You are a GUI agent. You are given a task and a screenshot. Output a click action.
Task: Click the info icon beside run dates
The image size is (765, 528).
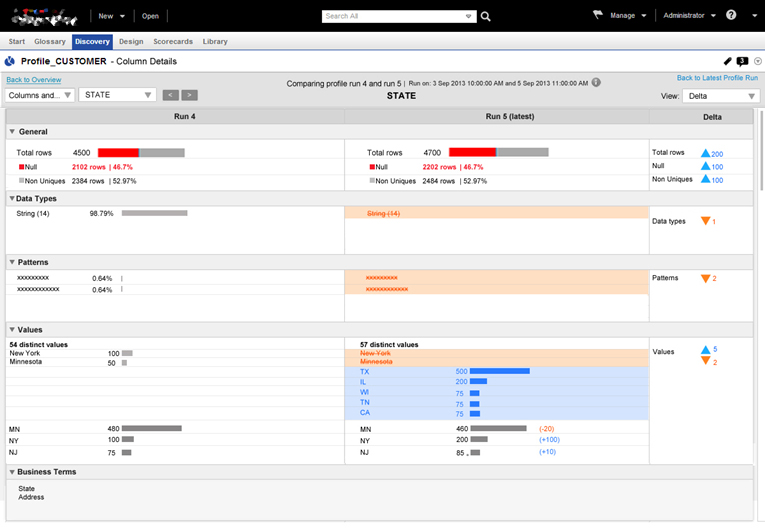pyautogui.click(x=596, y=82)
